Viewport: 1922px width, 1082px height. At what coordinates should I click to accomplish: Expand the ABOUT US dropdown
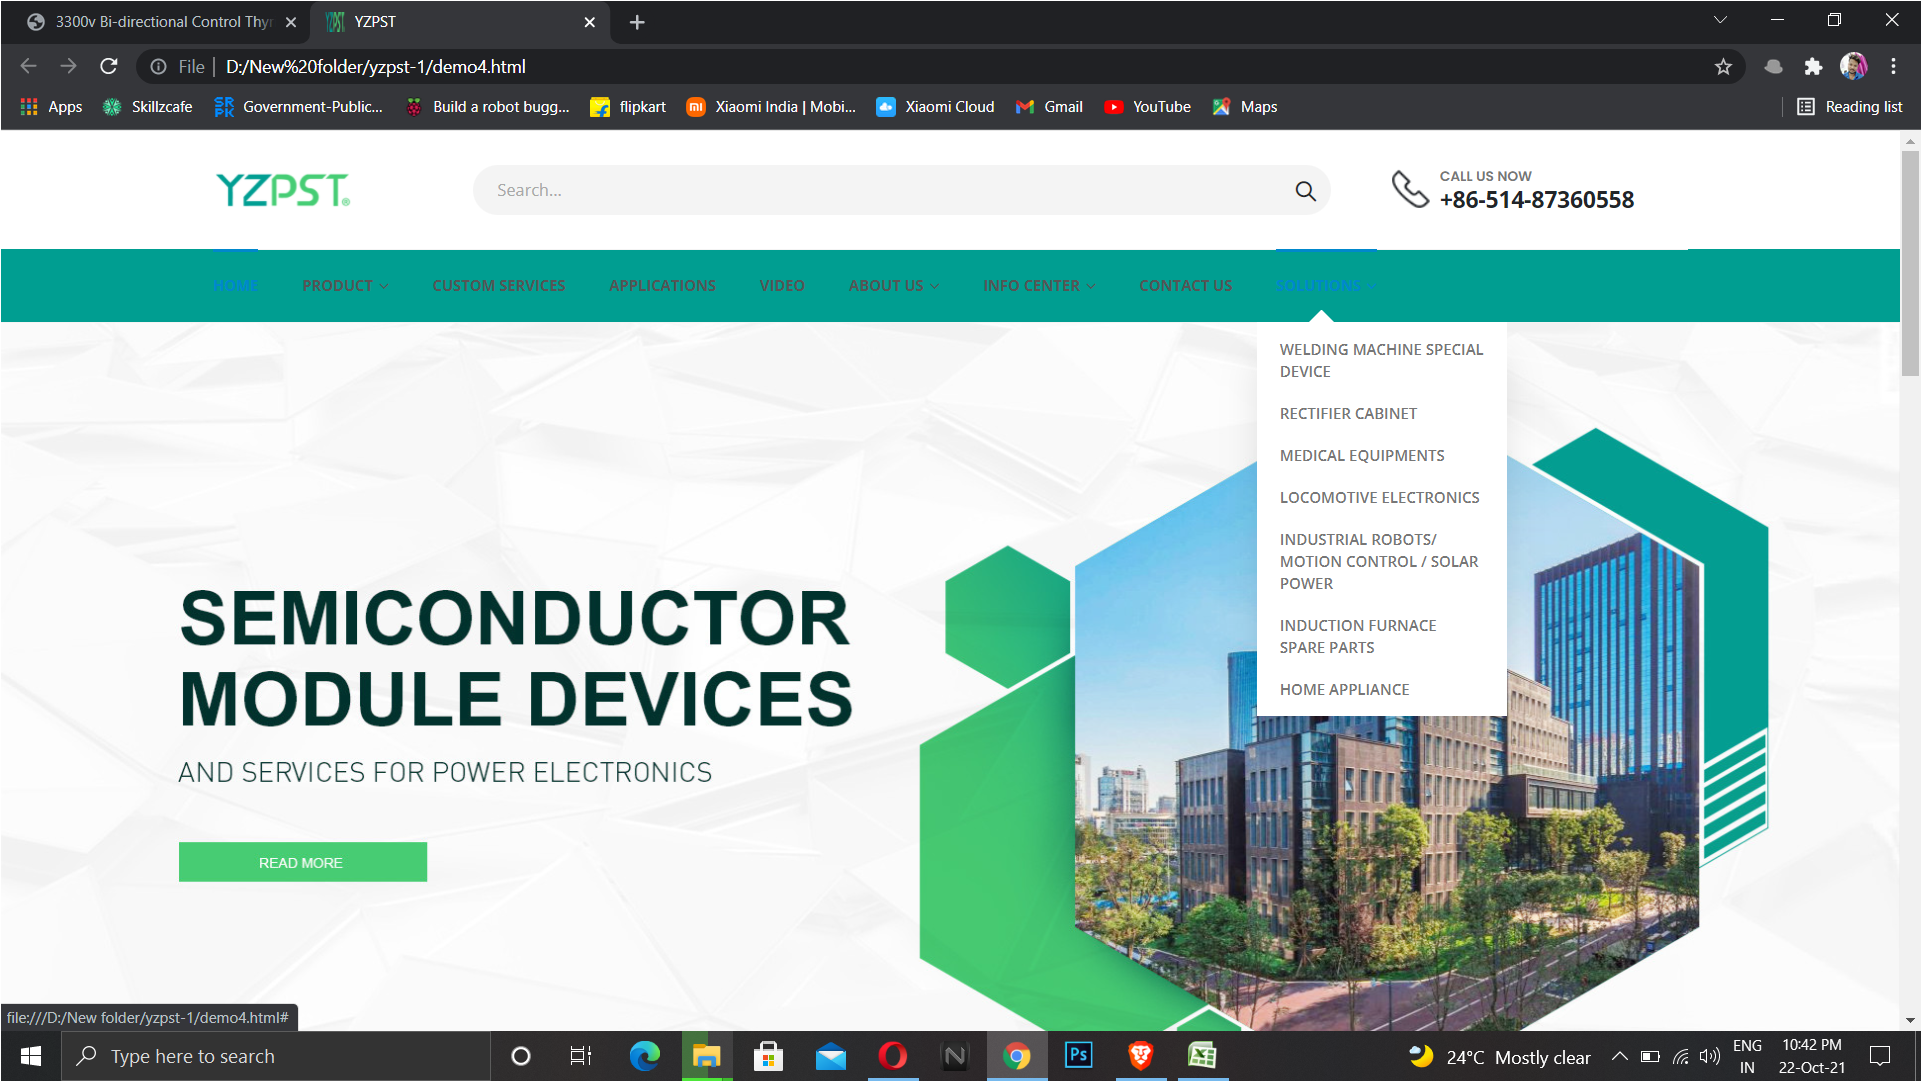coord(893,286)
